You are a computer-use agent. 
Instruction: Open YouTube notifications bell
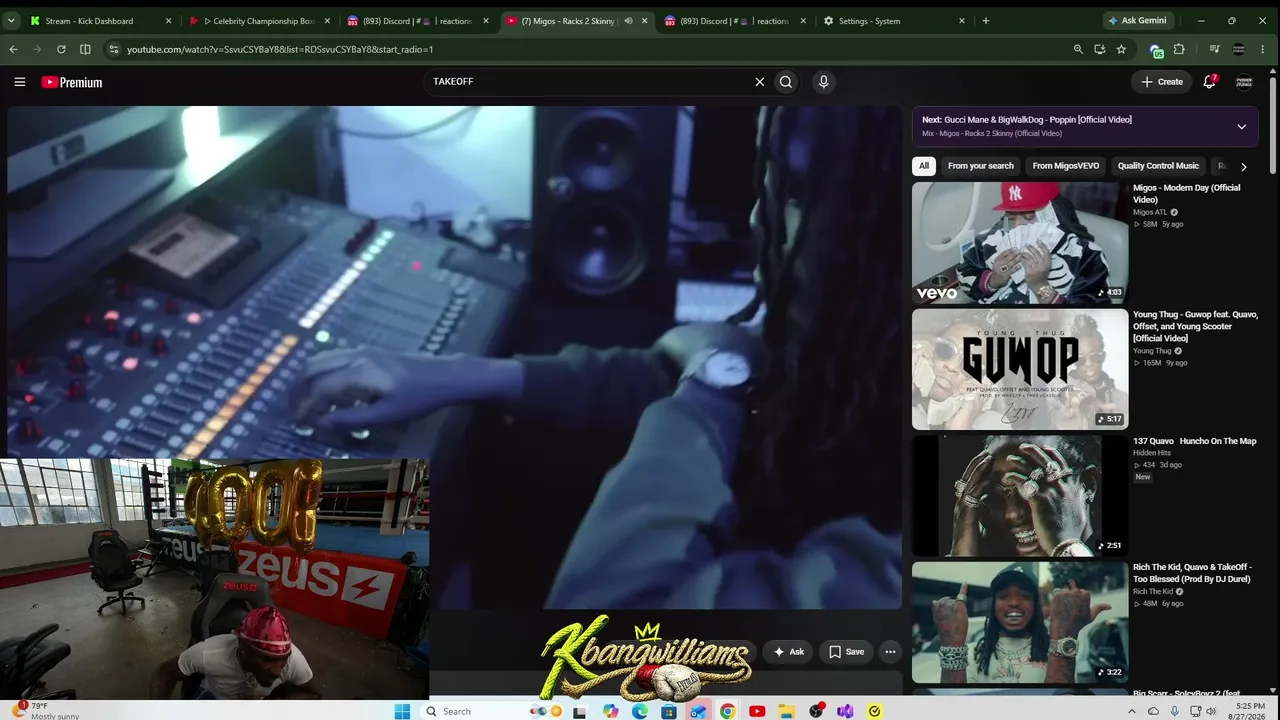click(1209, 82)
